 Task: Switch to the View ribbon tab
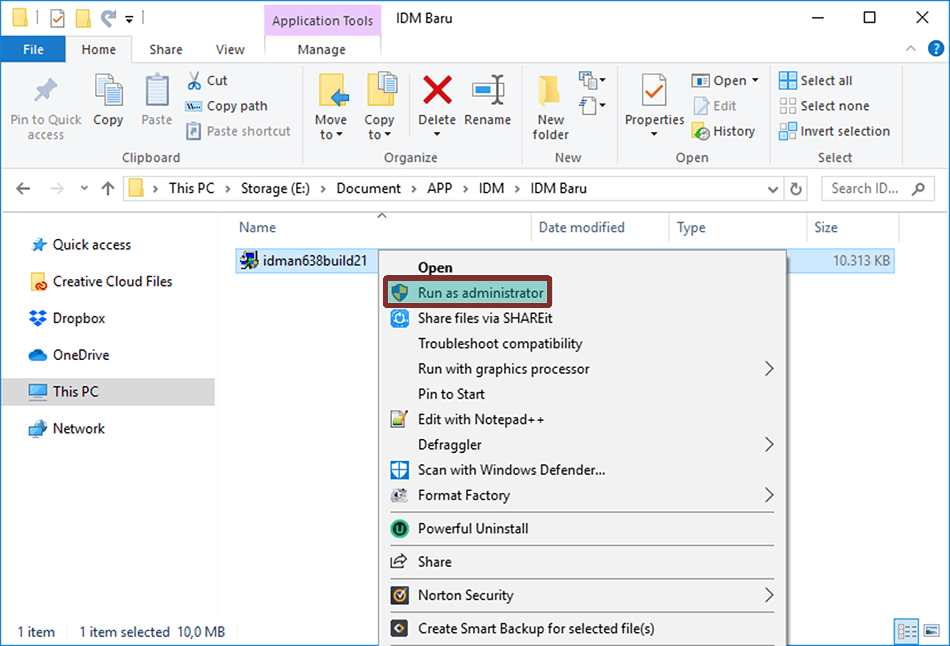point(230,48)
